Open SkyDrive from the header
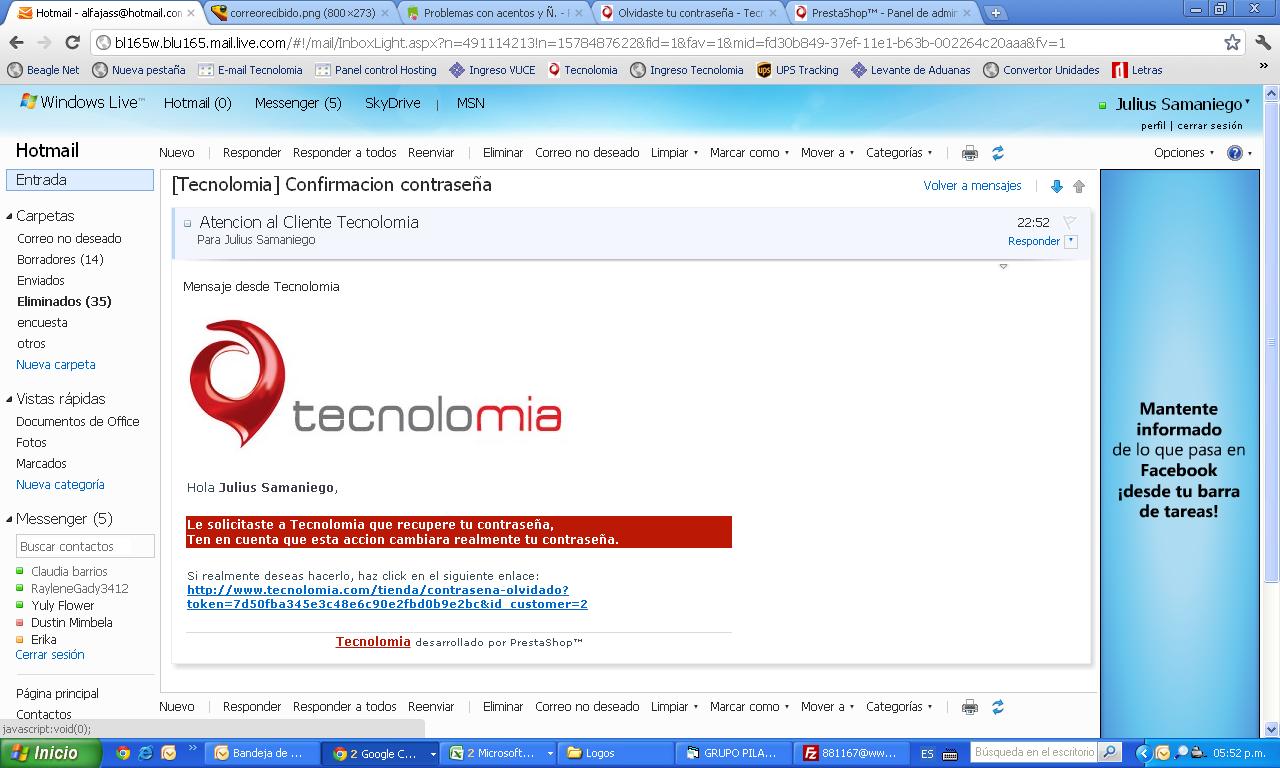 392,103
